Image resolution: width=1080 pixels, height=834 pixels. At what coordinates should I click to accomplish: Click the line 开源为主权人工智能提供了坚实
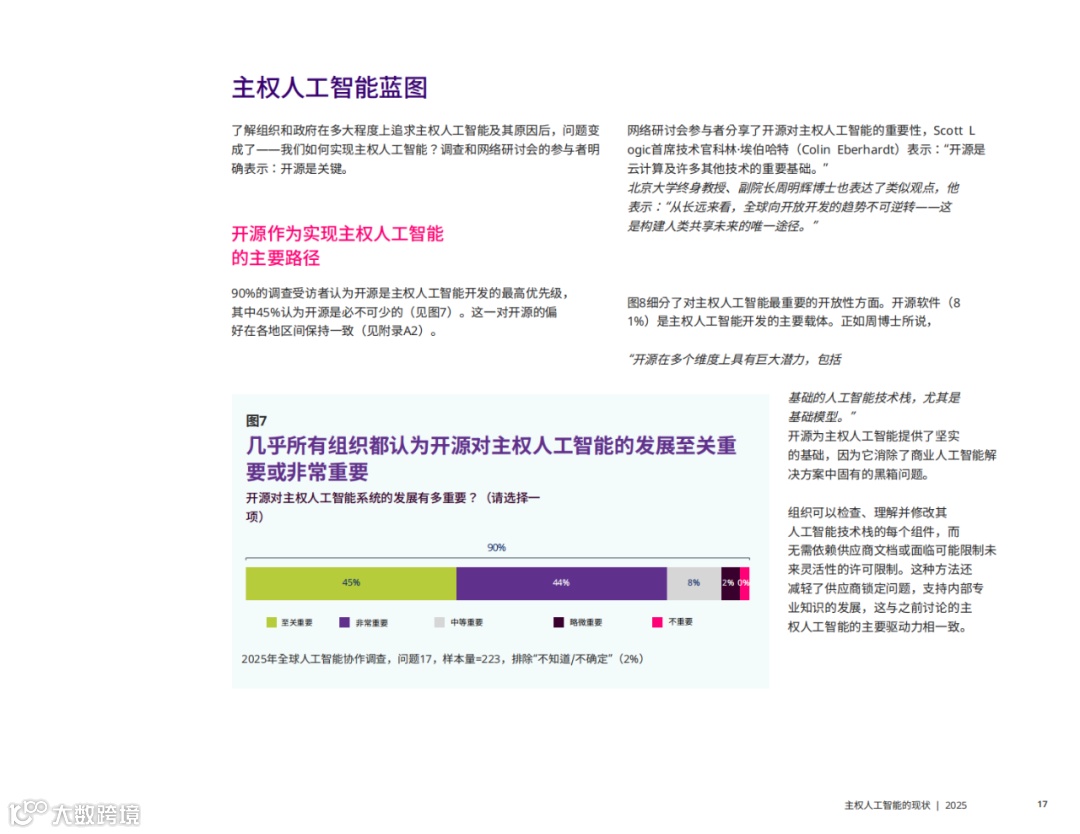pos(873,436)
